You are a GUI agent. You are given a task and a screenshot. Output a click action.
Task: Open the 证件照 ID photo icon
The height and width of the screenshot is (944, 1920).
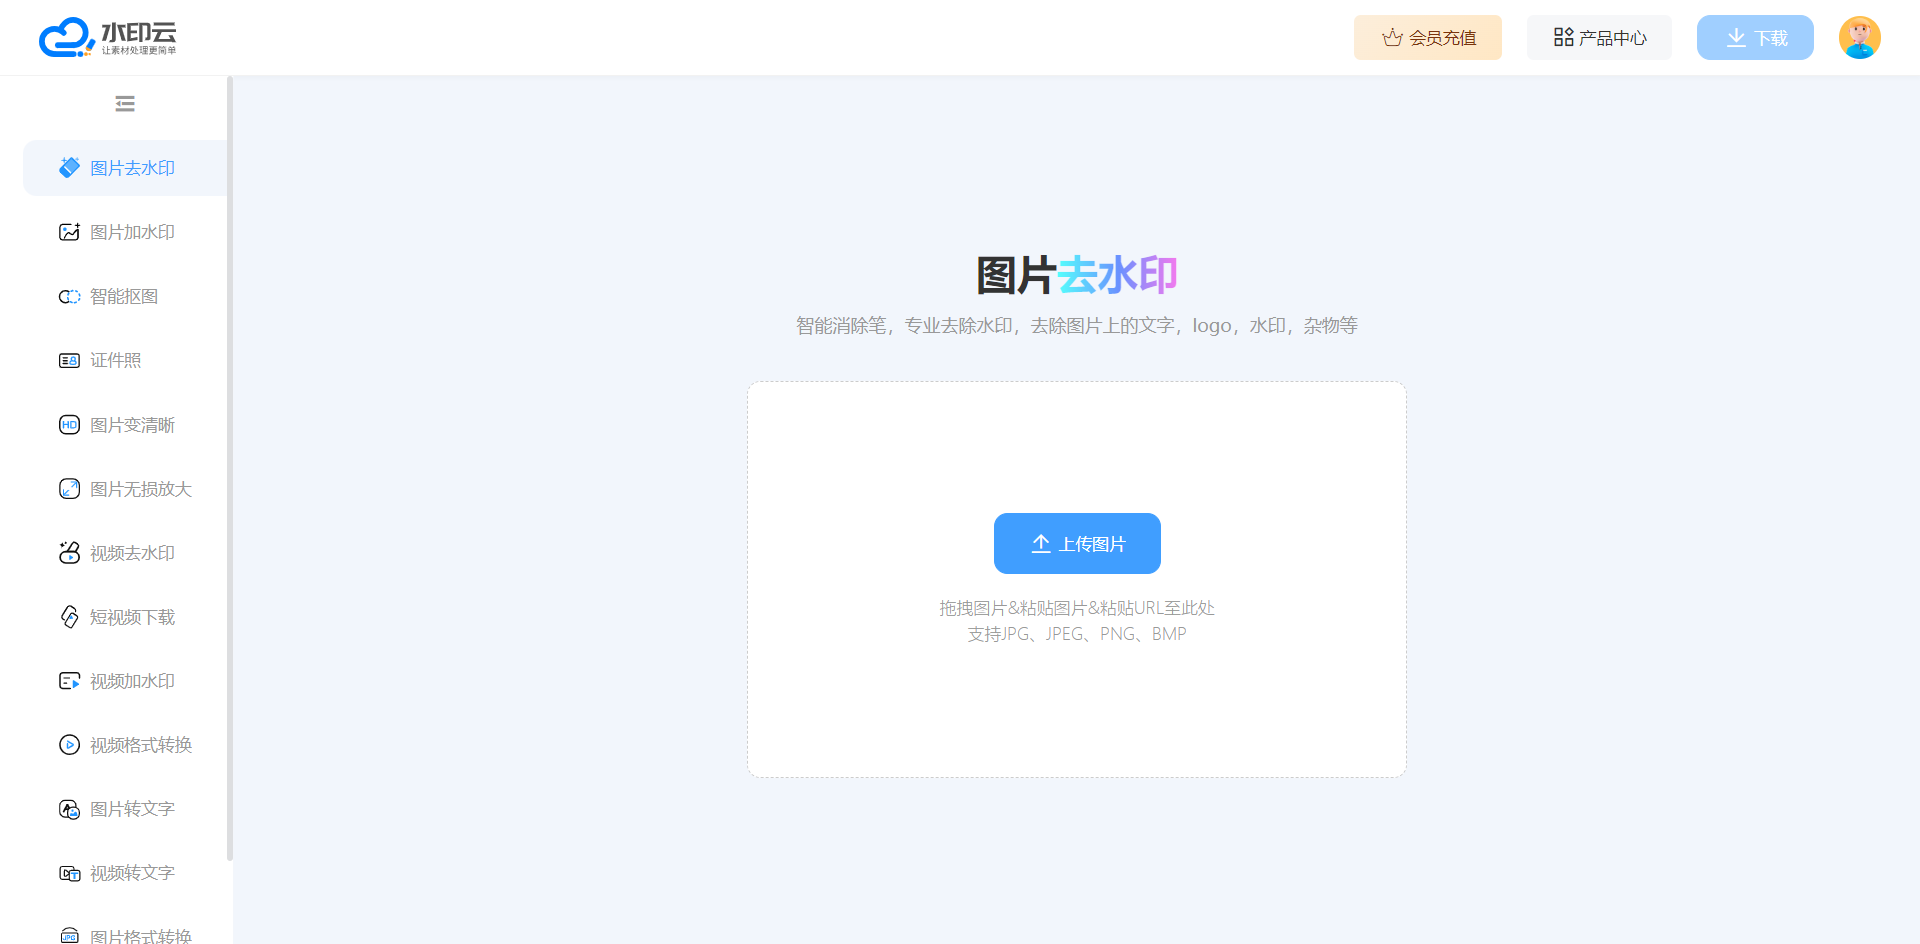69,361
